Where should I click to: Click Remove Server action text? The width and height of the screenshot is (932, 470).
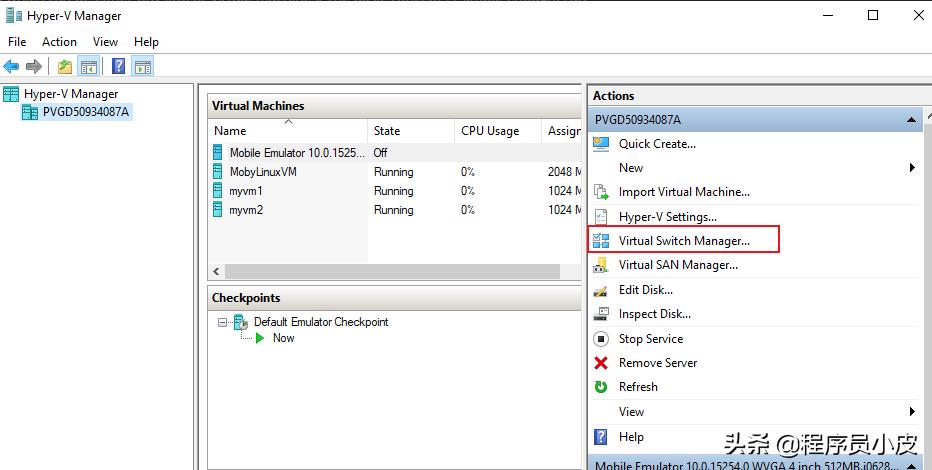click(x=658, y=362)
